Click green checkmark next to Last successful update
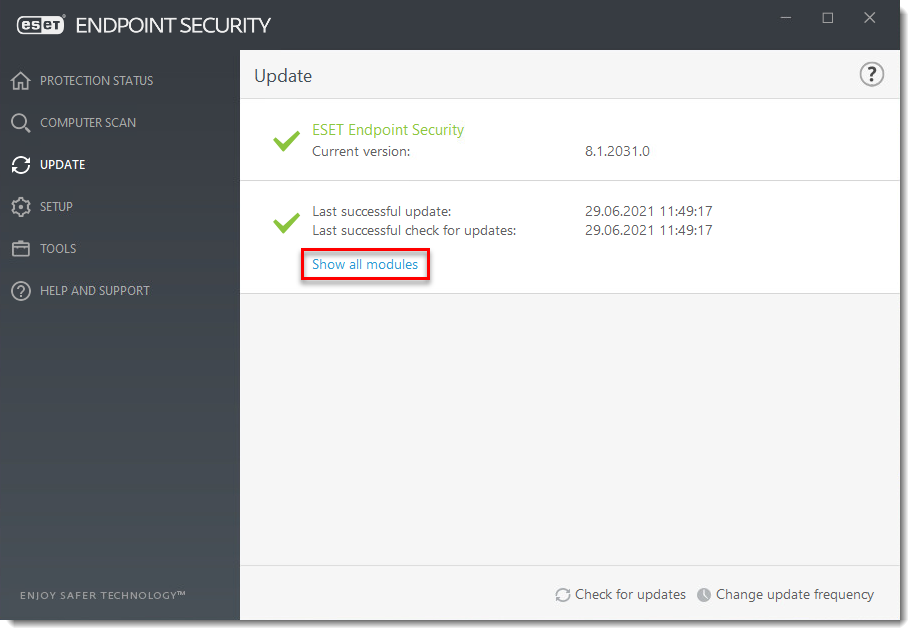 pos(287,222)
